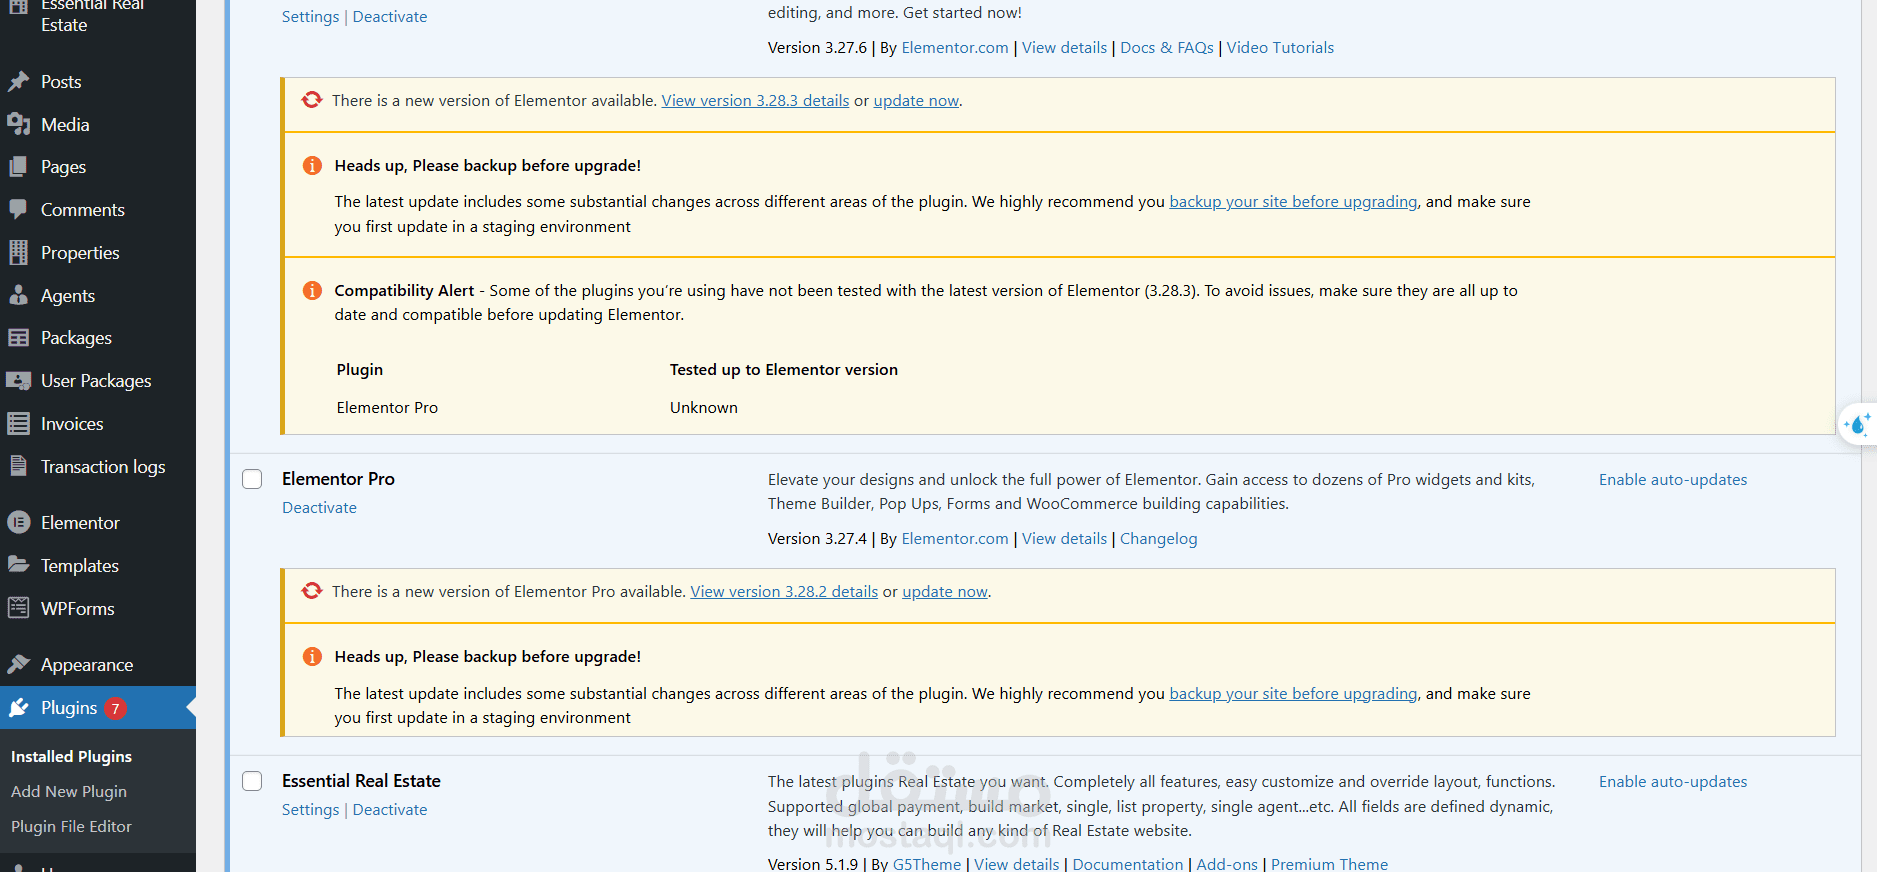Image resolution: width=1877 pixels, height=872 pixels.
Task: Enable auto-updates for Essential Real Estate
Action: click(1673, 782)
